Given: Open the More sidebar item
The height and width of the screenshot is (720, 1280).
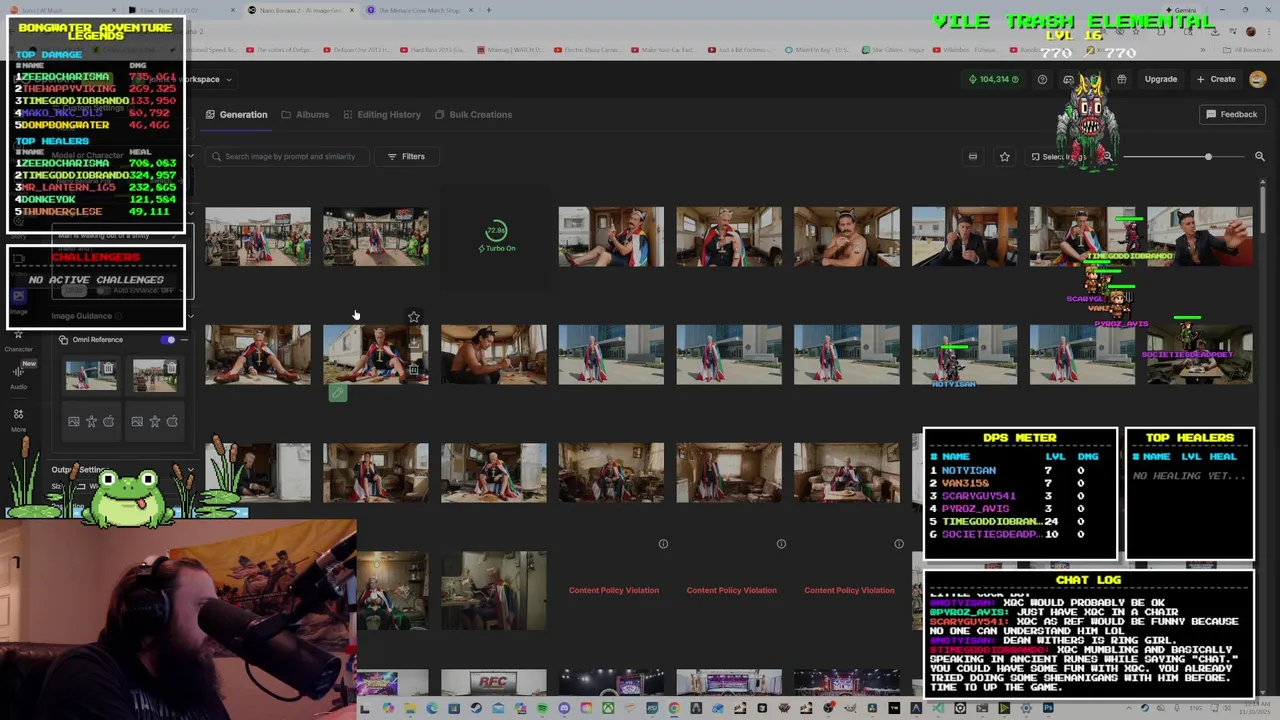Looking at the screenshot, I should (x=18, y=419).
